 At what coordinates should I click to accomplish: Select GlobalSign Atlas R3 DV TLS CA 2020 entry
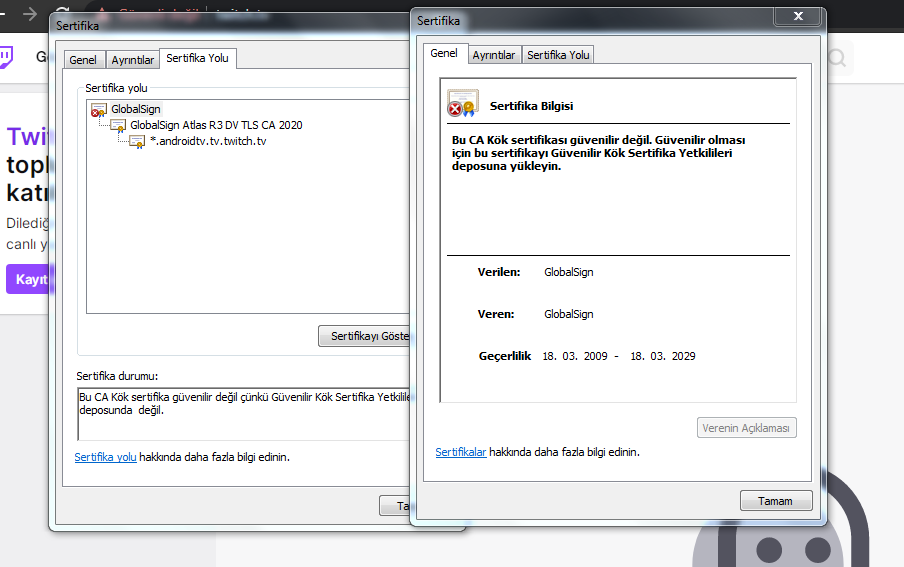pyautogui.click(x=216, y=125)
